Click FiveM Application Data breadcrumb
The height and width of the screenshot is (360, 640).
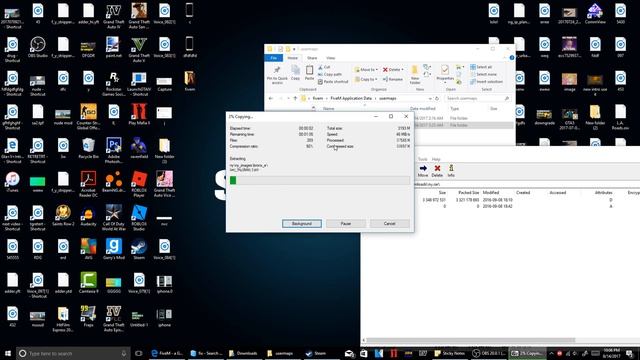pyautogui.click(x=351, y=98)
